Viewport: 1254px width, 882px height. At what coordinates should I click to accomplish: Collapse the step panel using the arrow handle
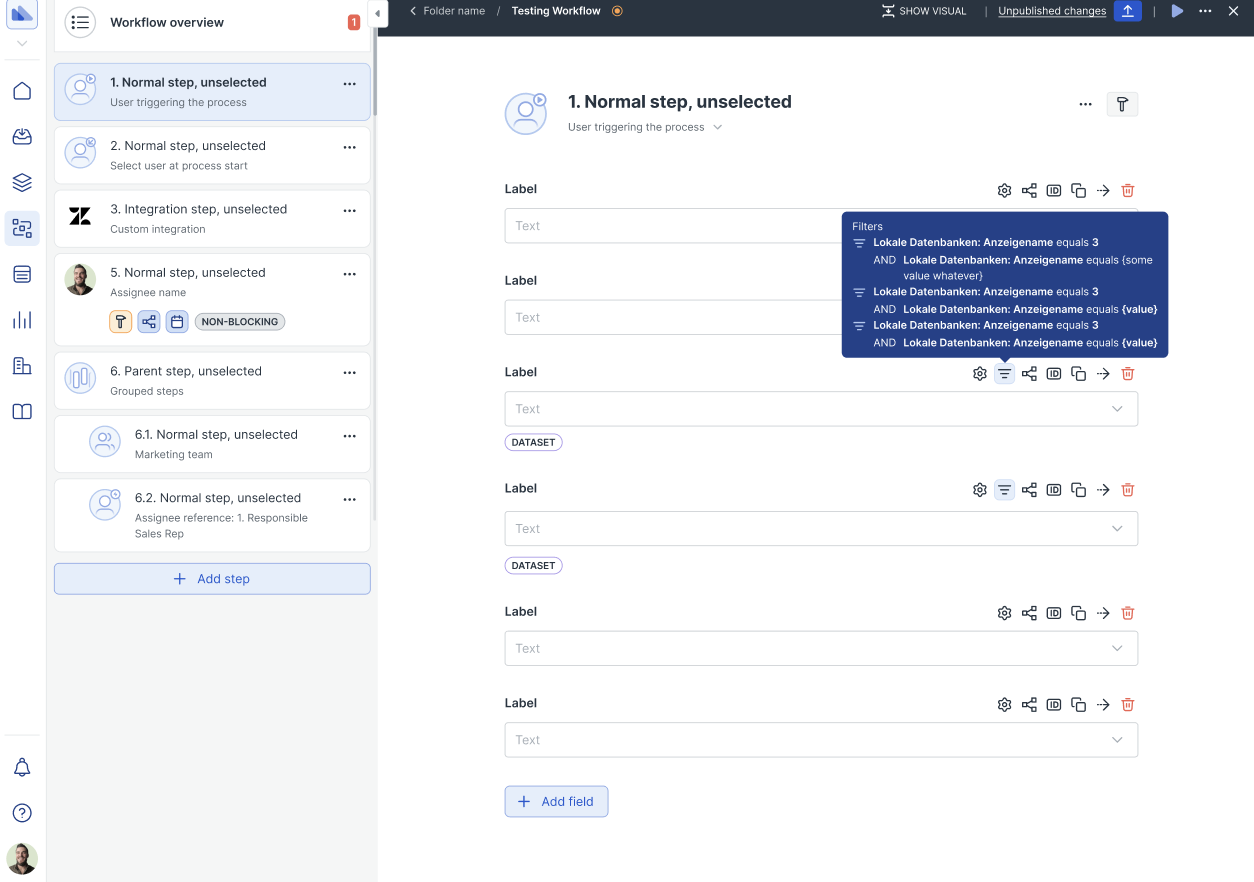(x=378, y=13)
